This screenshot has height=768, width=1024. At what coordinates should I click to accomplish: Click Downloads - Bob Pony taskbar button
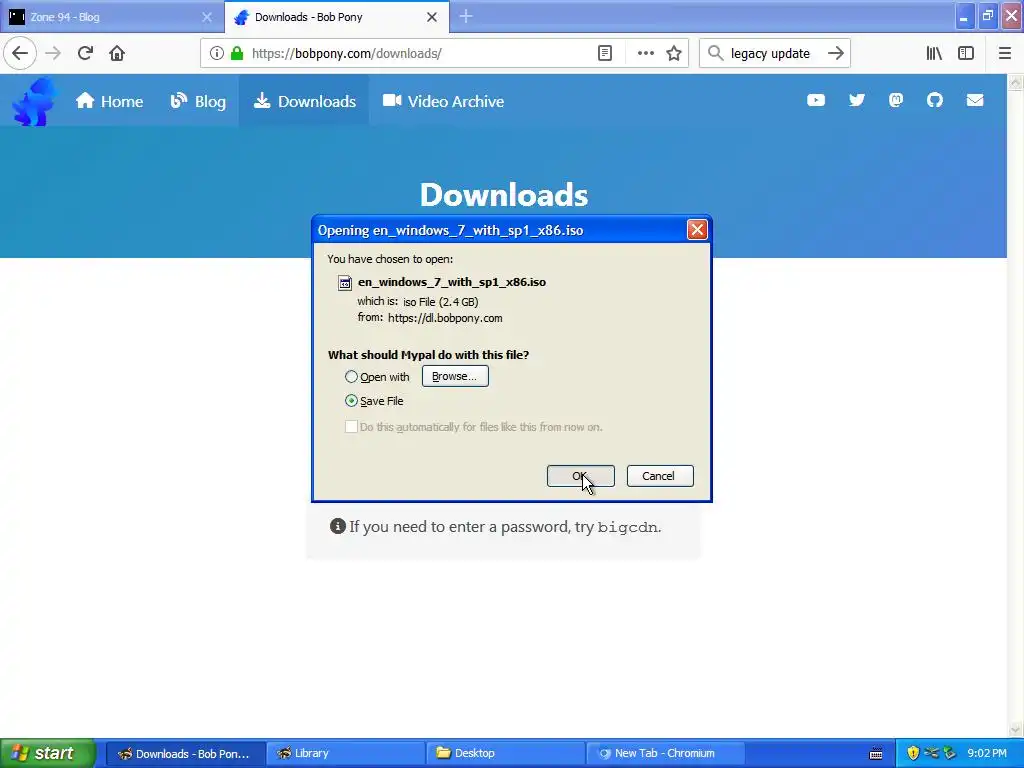point(185,753)
